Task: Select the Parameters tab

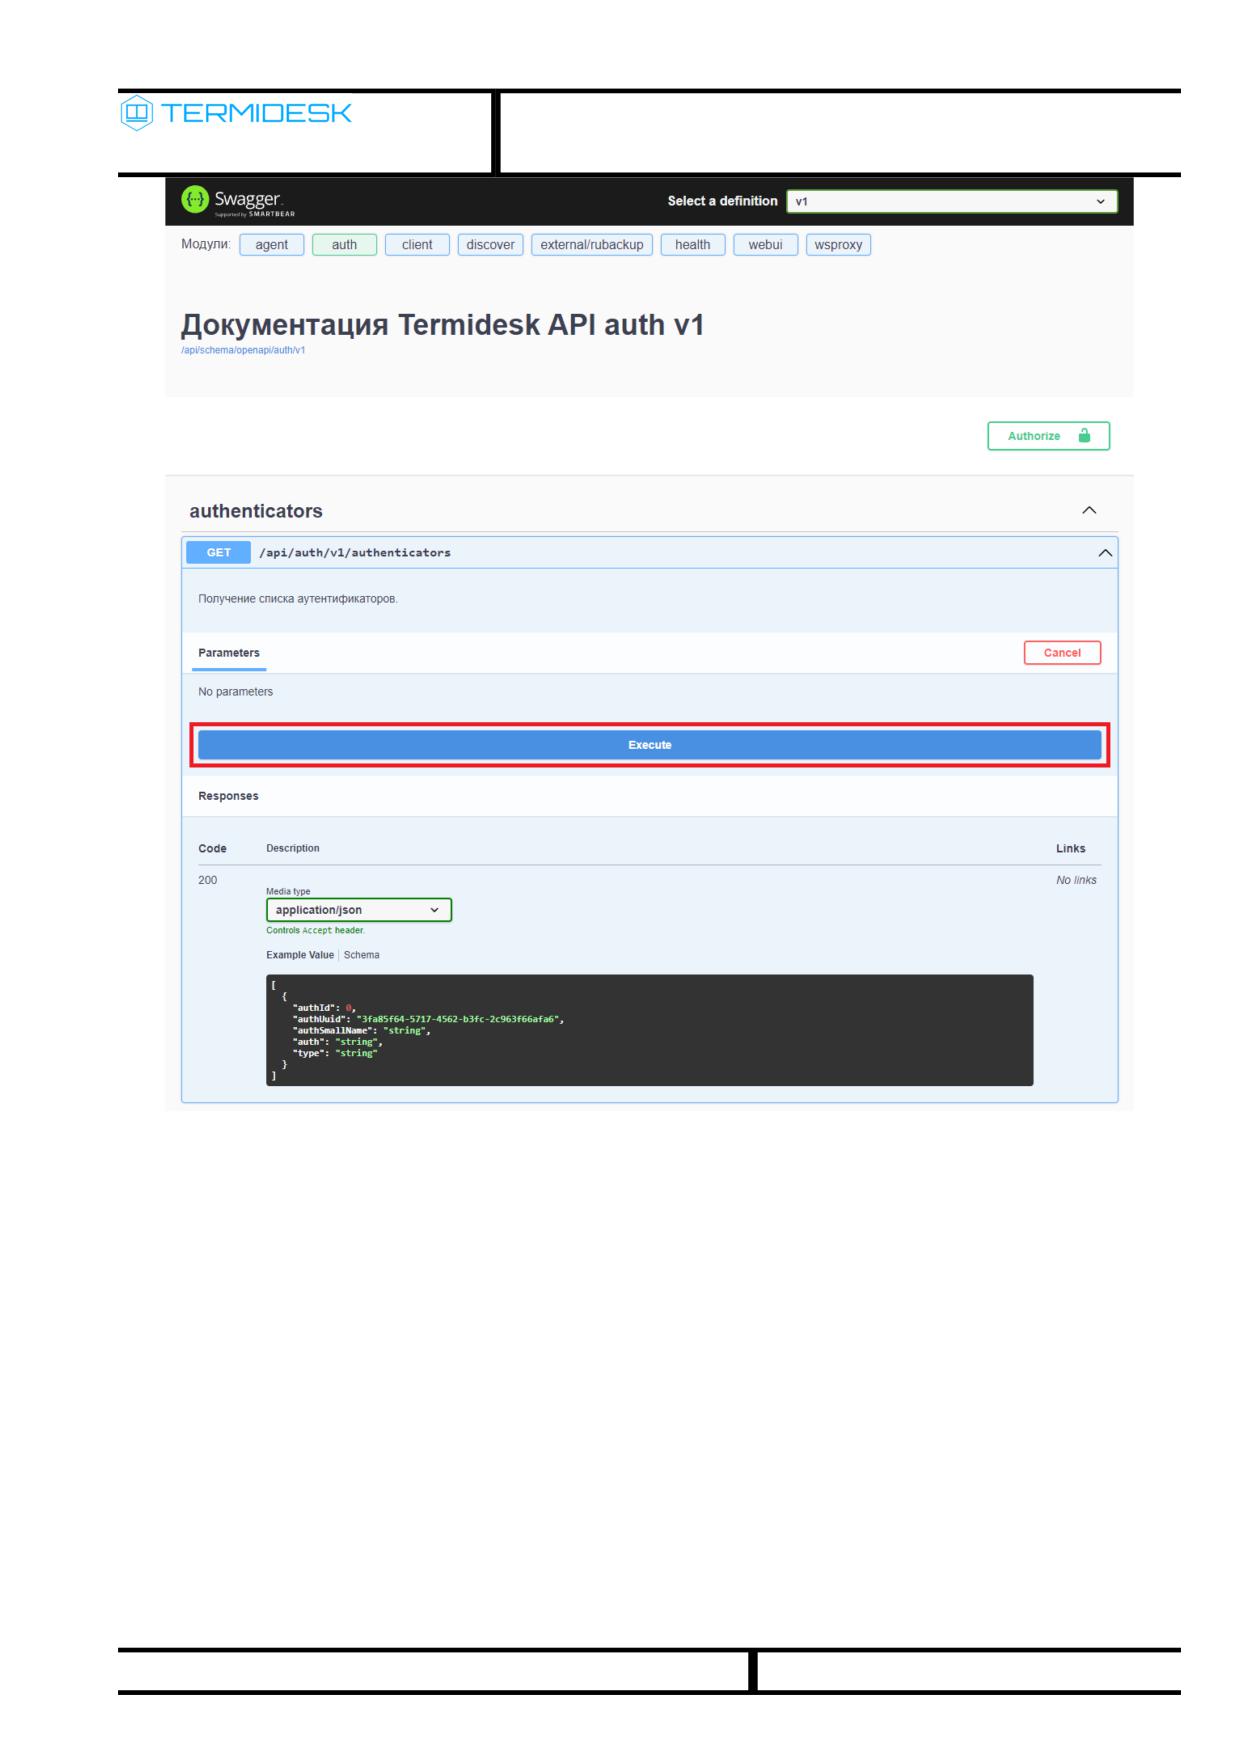Action: (x=229, y=653)
